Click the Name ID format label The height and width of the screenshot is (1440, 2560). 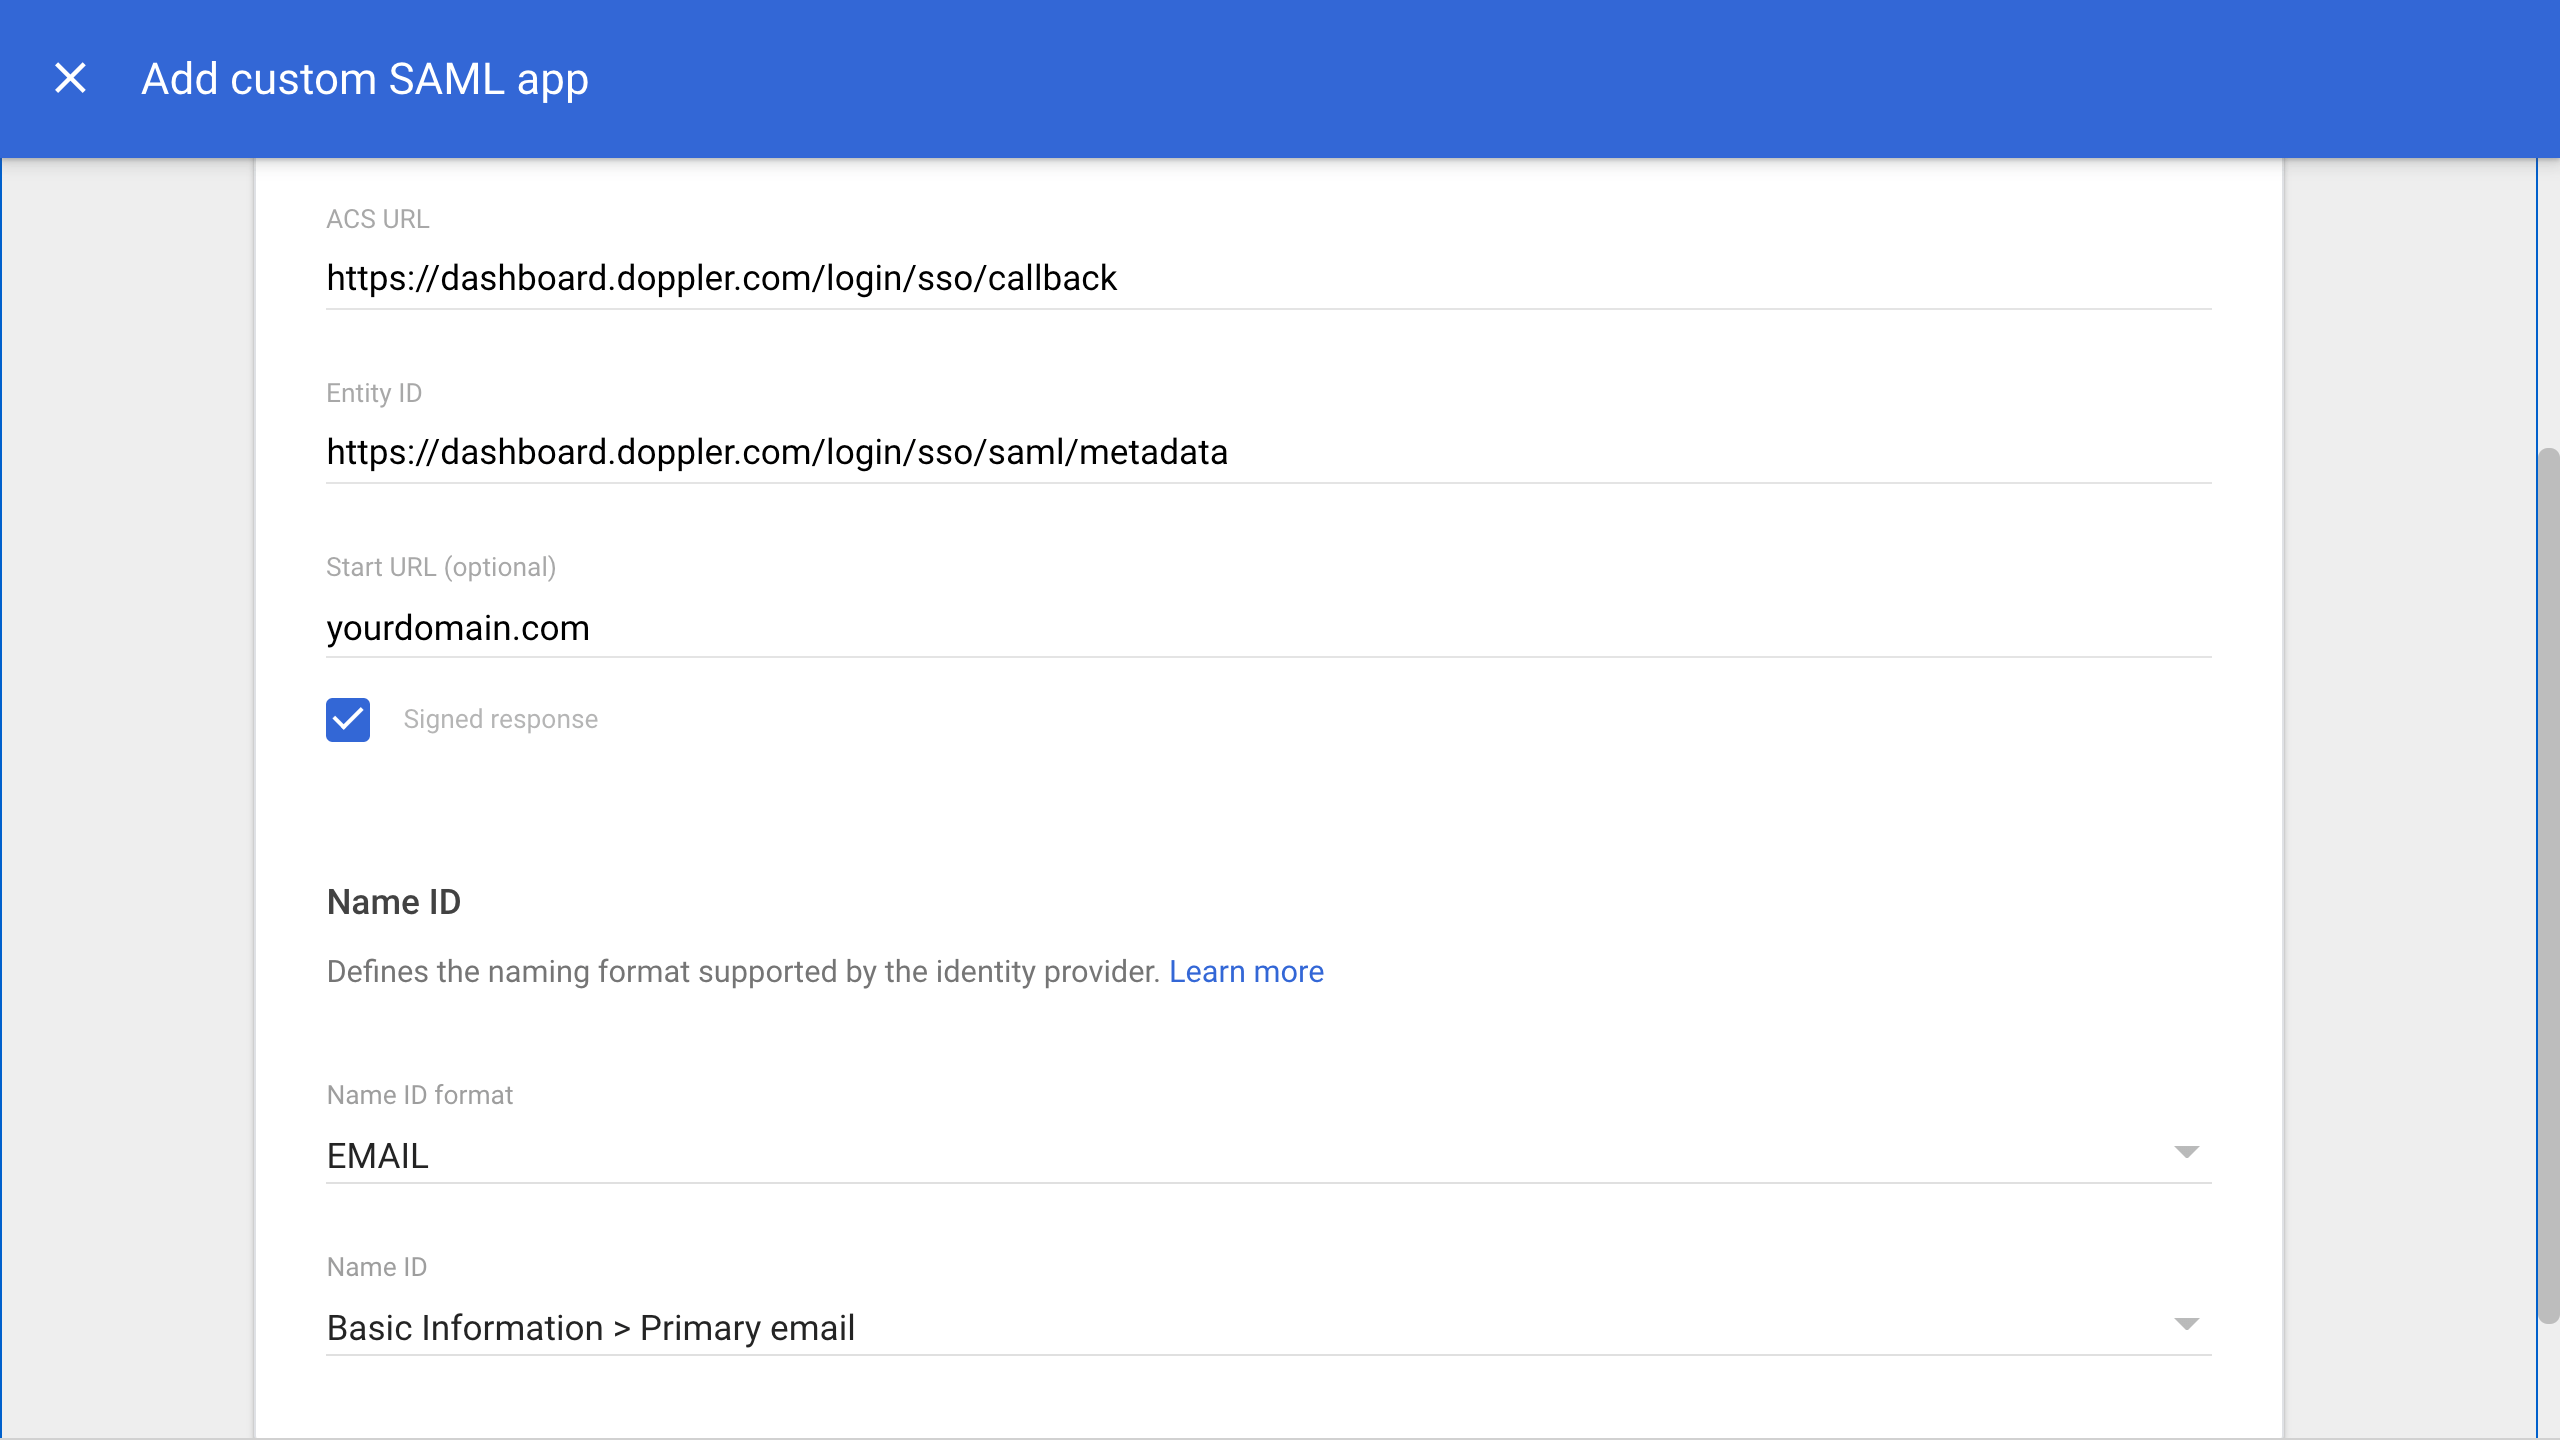(419, 1095)
